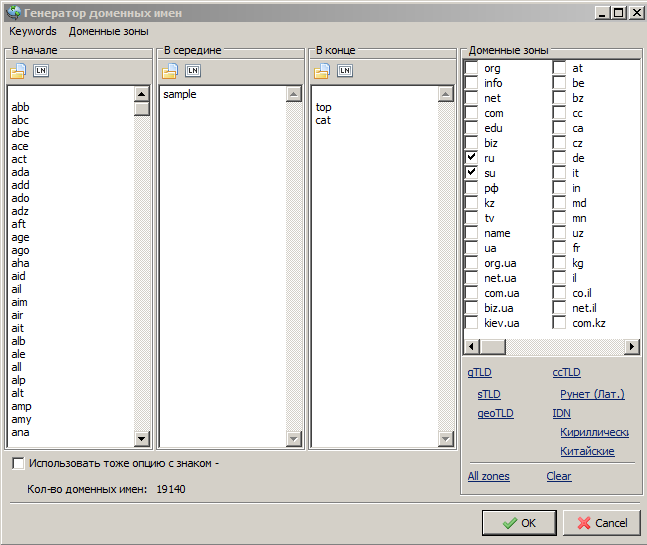647x545 pixels.
Task: Enable the рф domain zone
Action: coord(471,188)
